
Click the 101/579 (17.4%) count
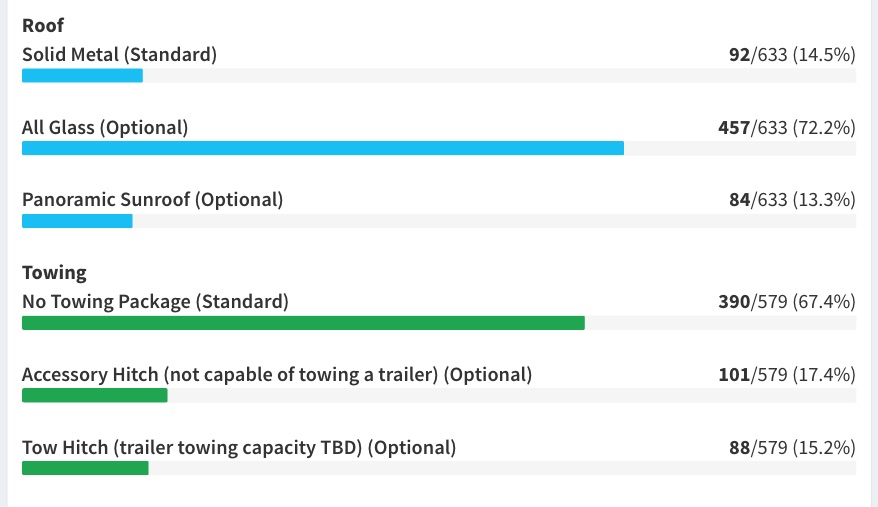[x=787, y=375]
